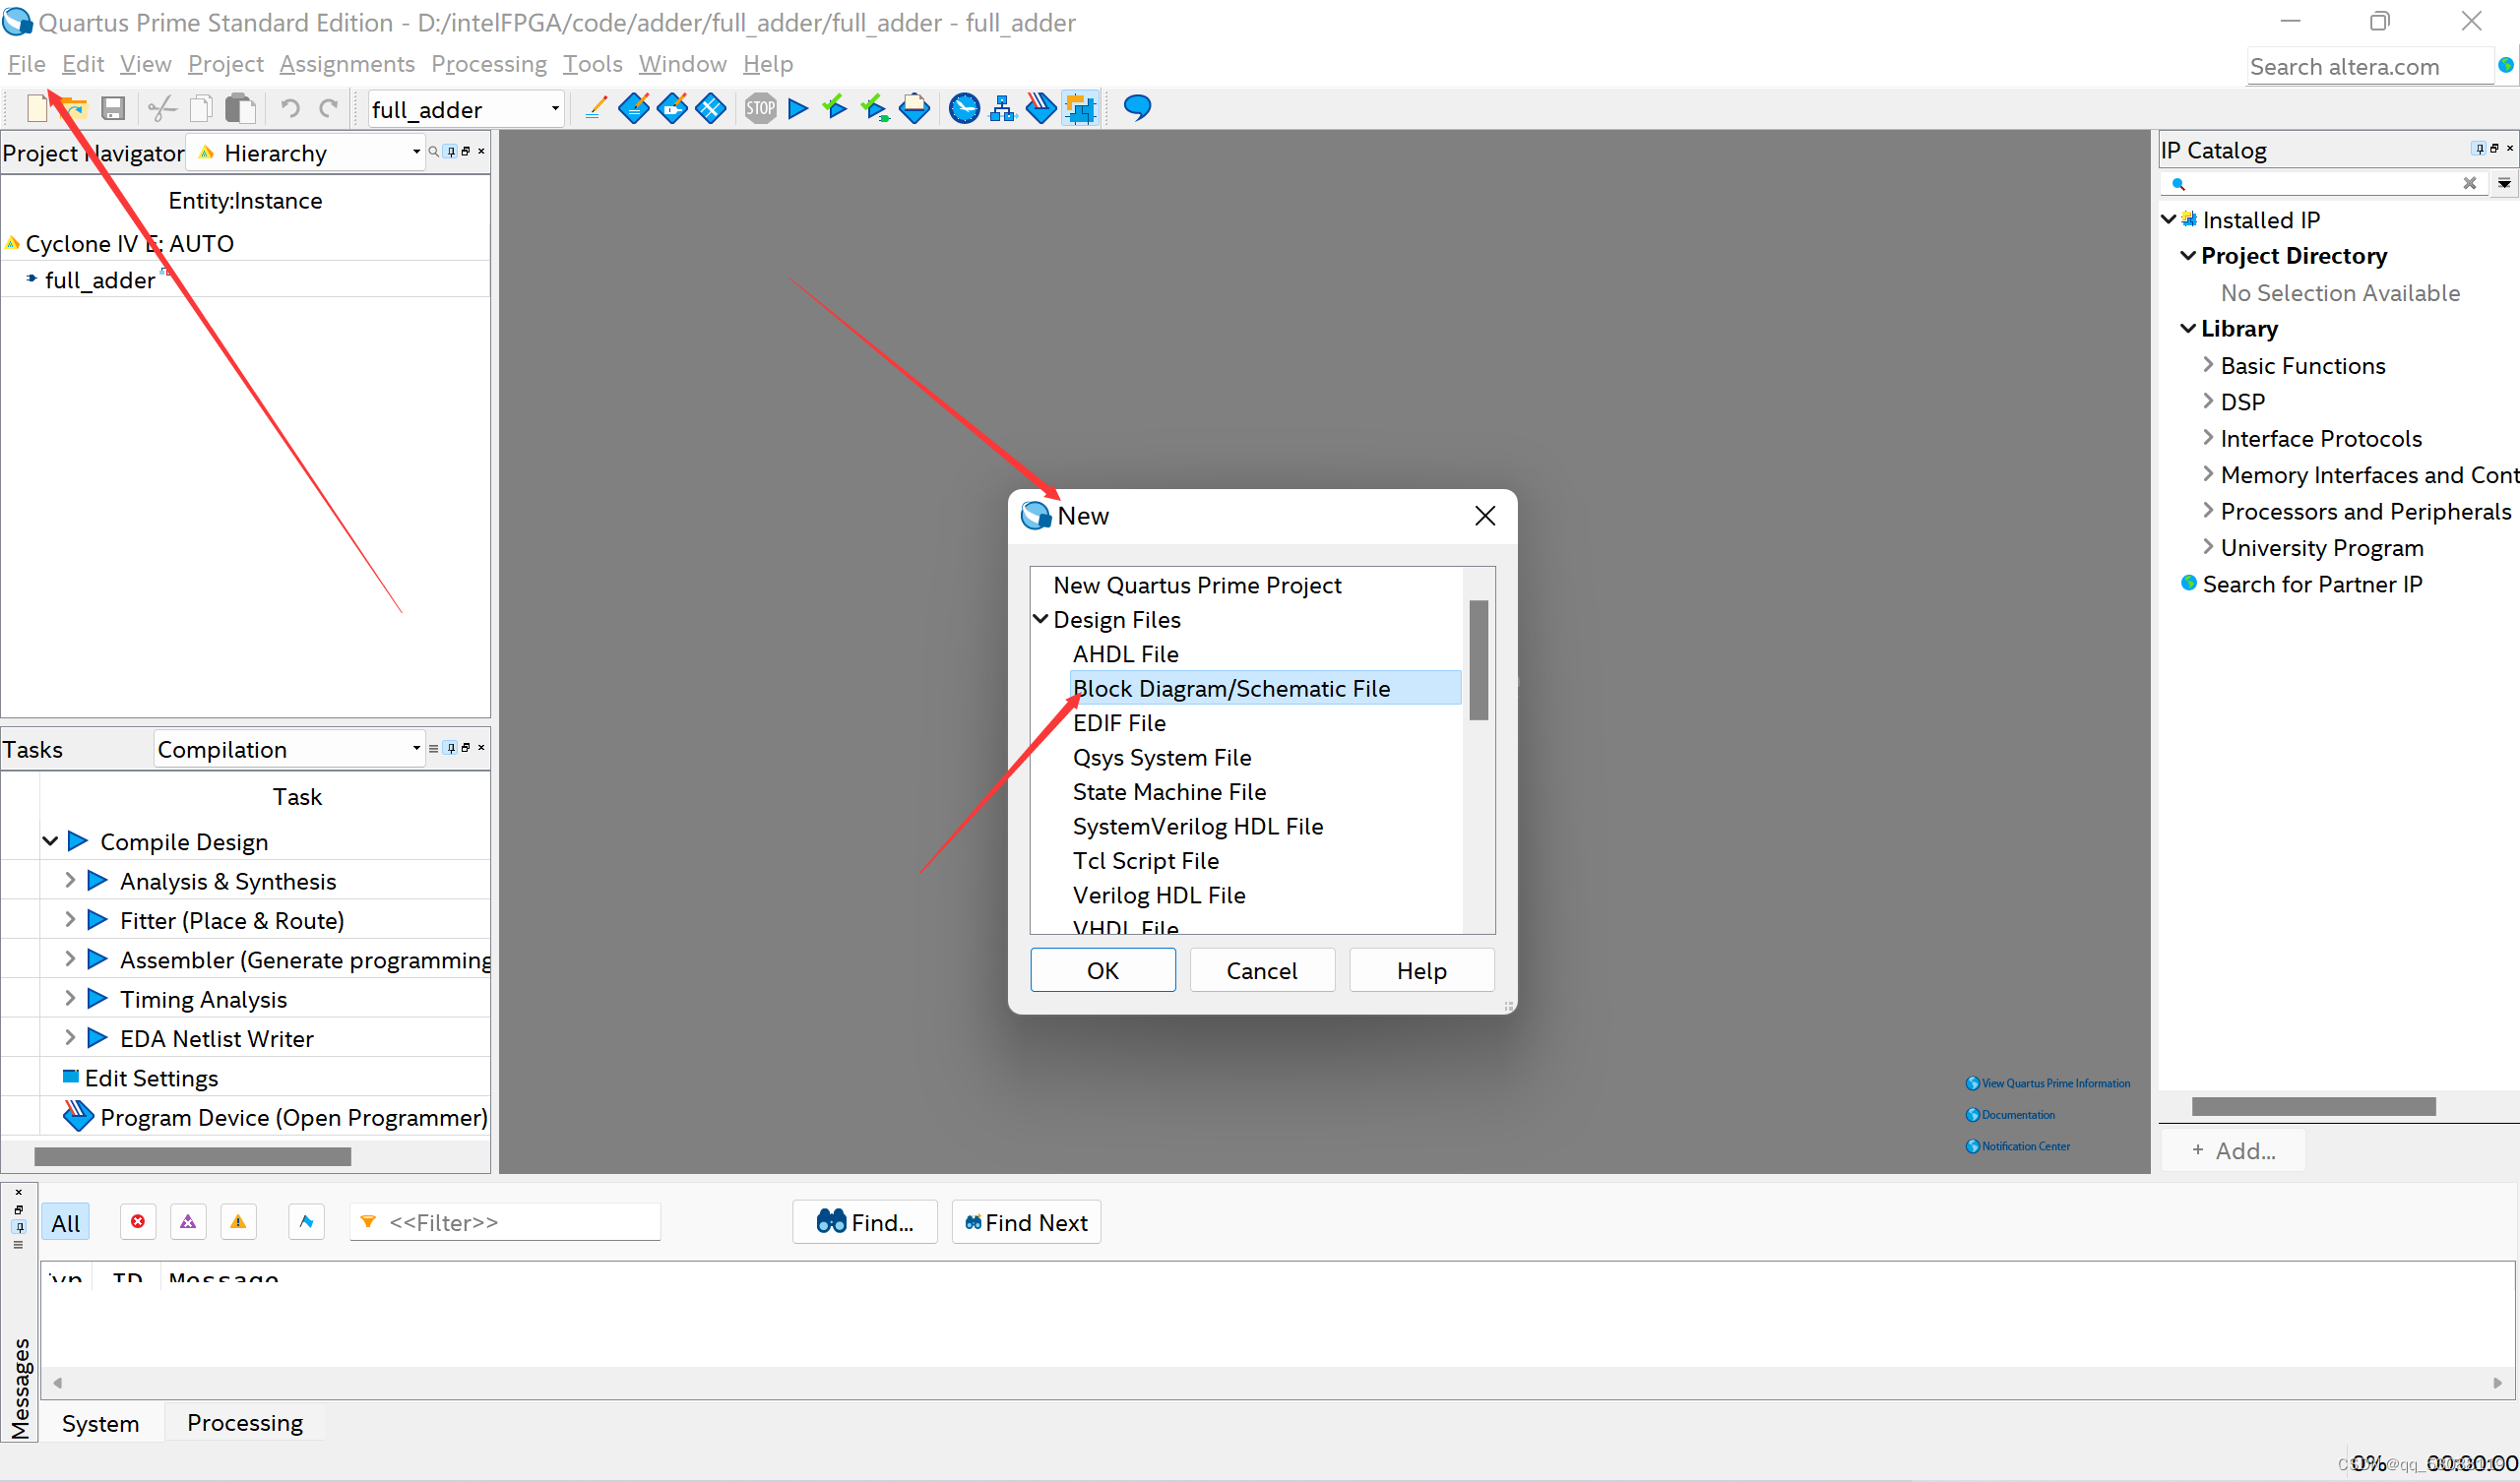The width and height of the screenshot is (2520, 1482).
Task: Switch to the Processing messages tab
Action: (x=245, y=1422)
